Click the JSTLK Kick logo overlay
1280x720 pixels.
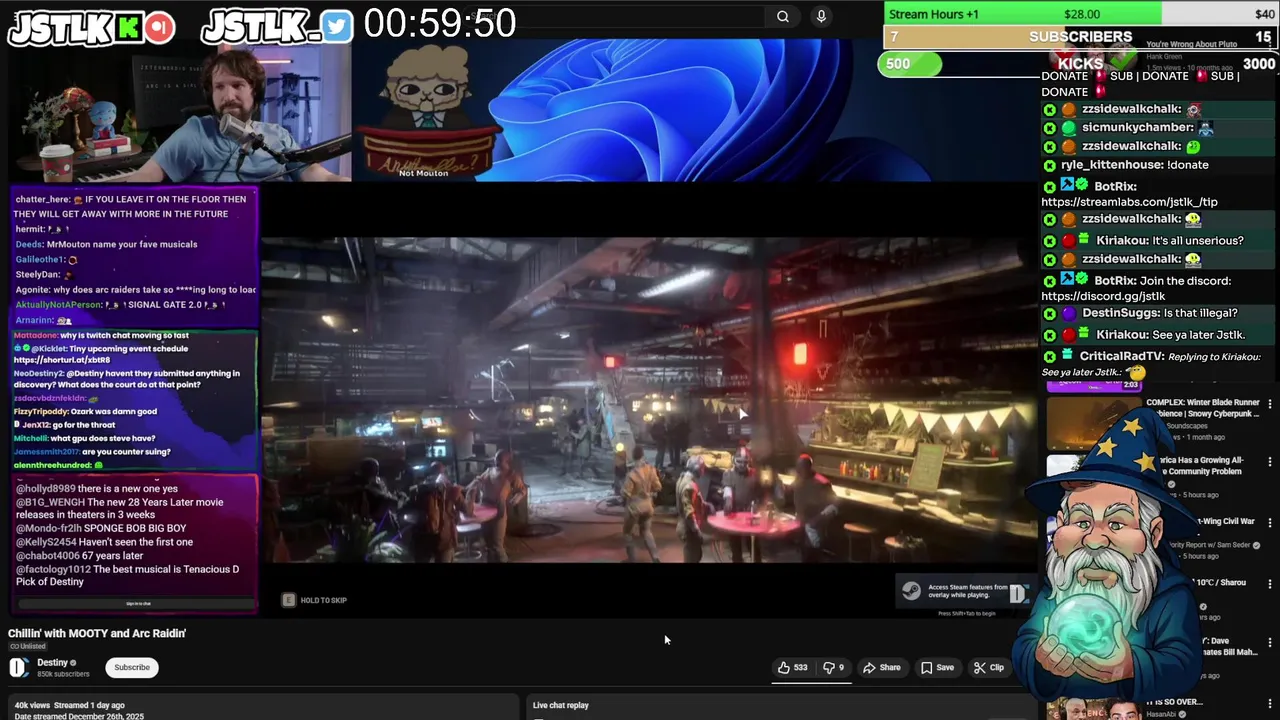point(92,27)
